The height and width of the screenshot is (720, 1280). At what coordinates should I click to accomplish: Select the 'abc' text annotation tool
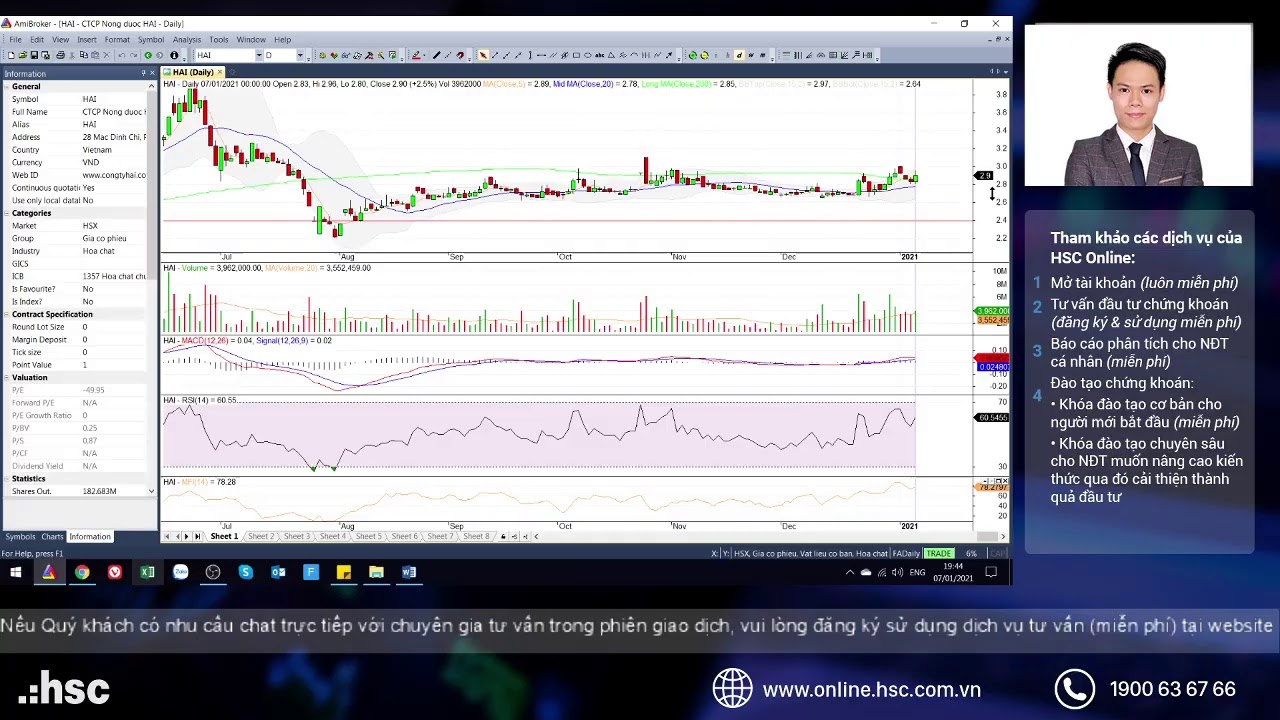(x=600, y=55)
